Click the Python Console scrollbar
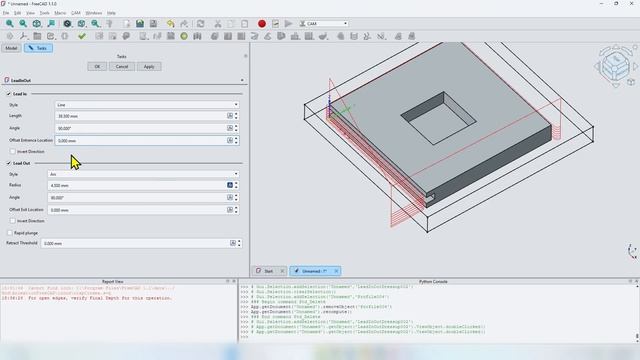The image size is (640, 360). point(637,313)
